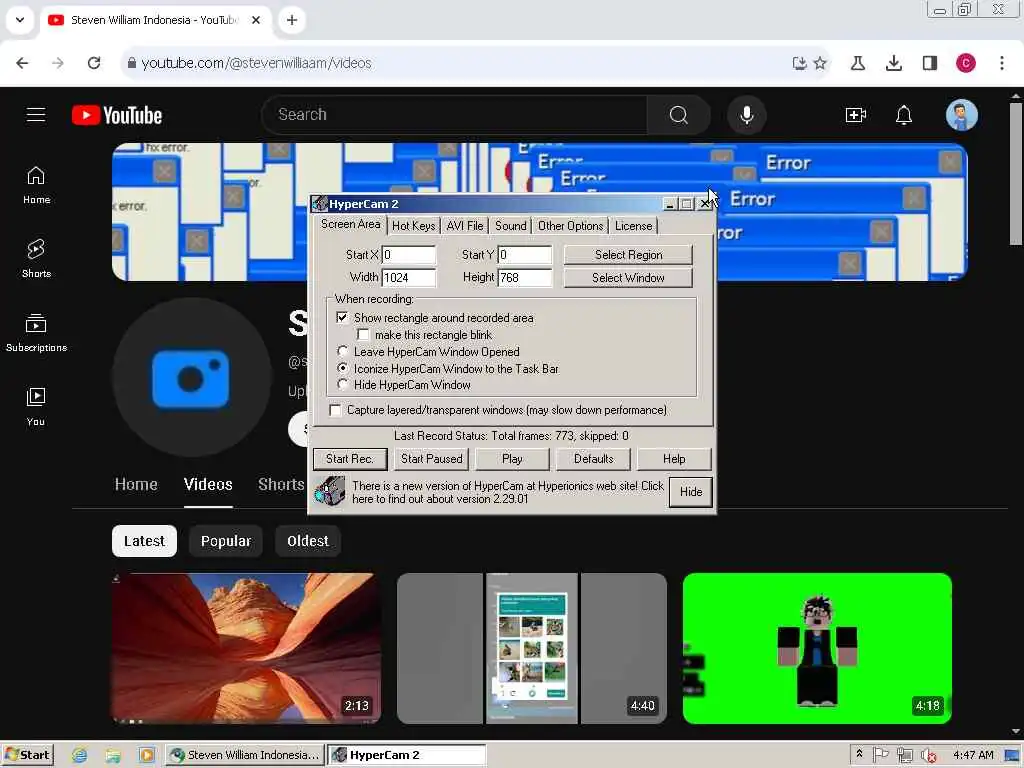This screenshot has height=768, width=1024.
Task: Click the search magnifier button
Action: [679, 115]
